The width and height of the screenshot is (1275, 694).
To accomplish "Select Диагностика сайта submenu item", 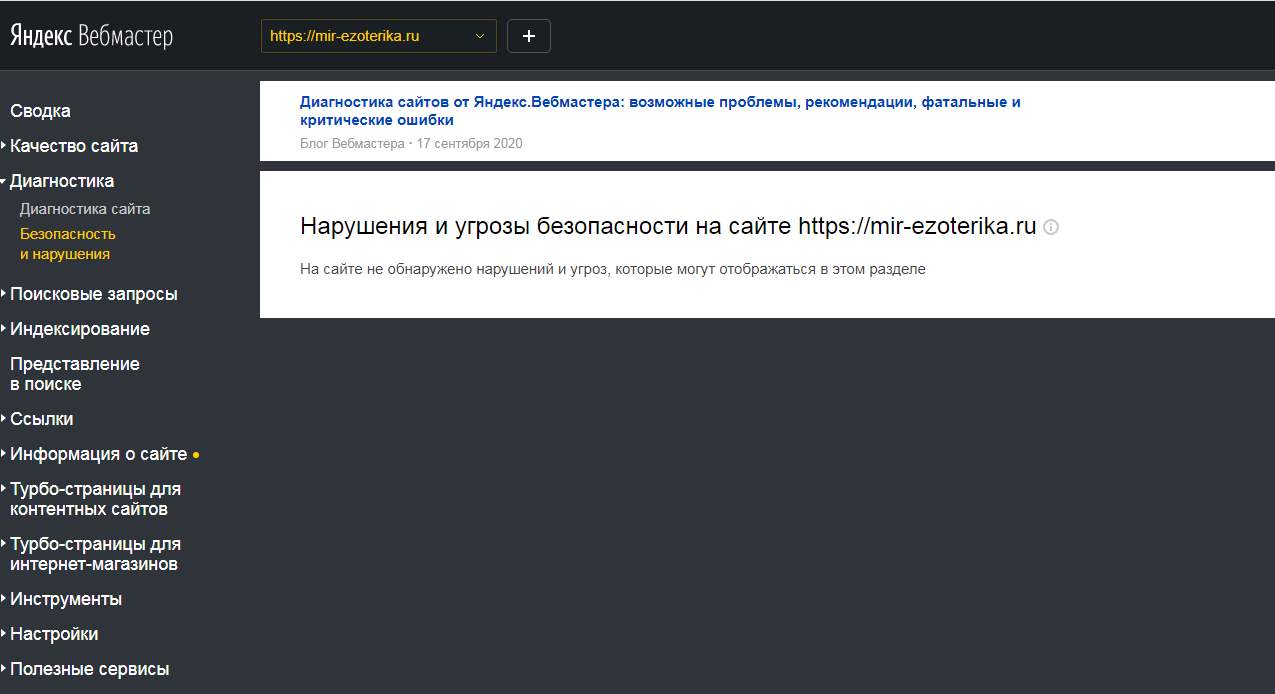I will (85, 209).
